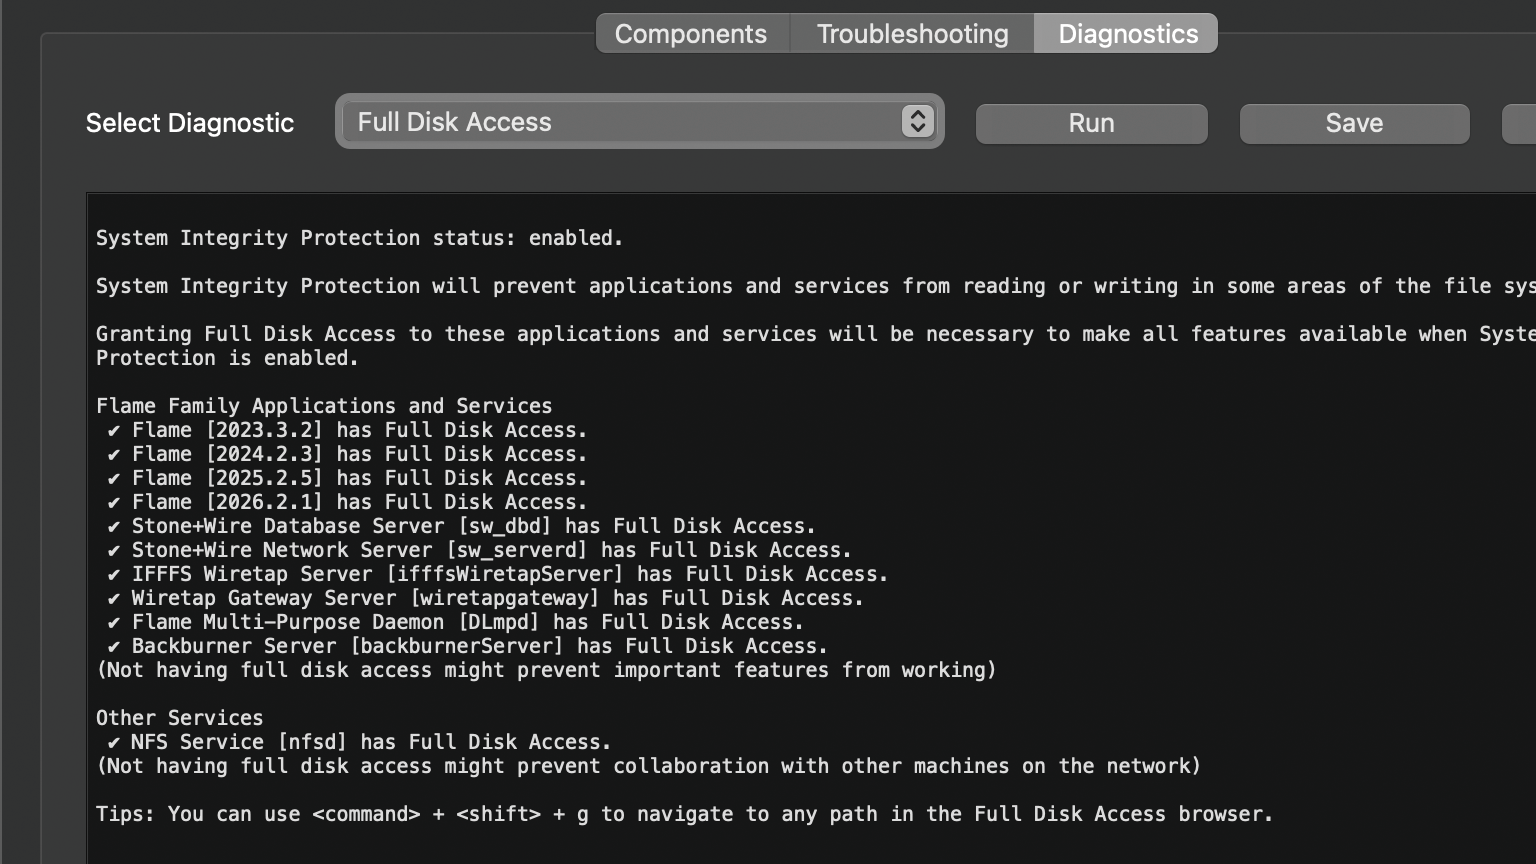Open the Troubleshooting tab
Screen dimensions: 1536x864
[912, 34]
